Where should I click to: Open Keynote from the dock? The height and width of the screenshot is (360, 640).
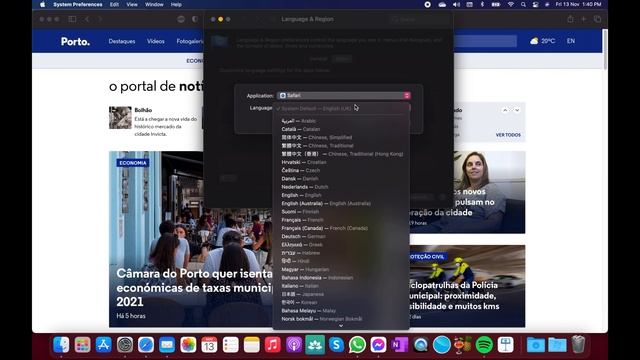(x=505, y=345)
